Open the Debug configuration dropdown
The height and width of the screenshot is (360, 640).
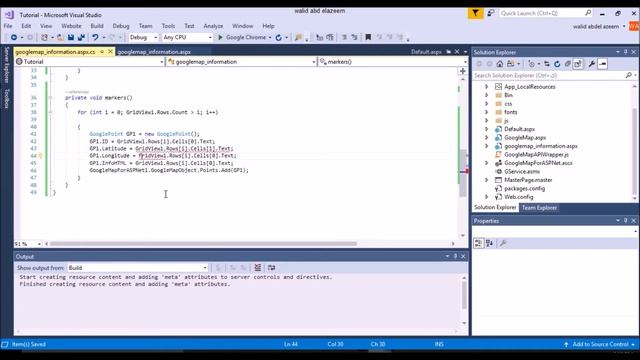click(x=143, y=38)
